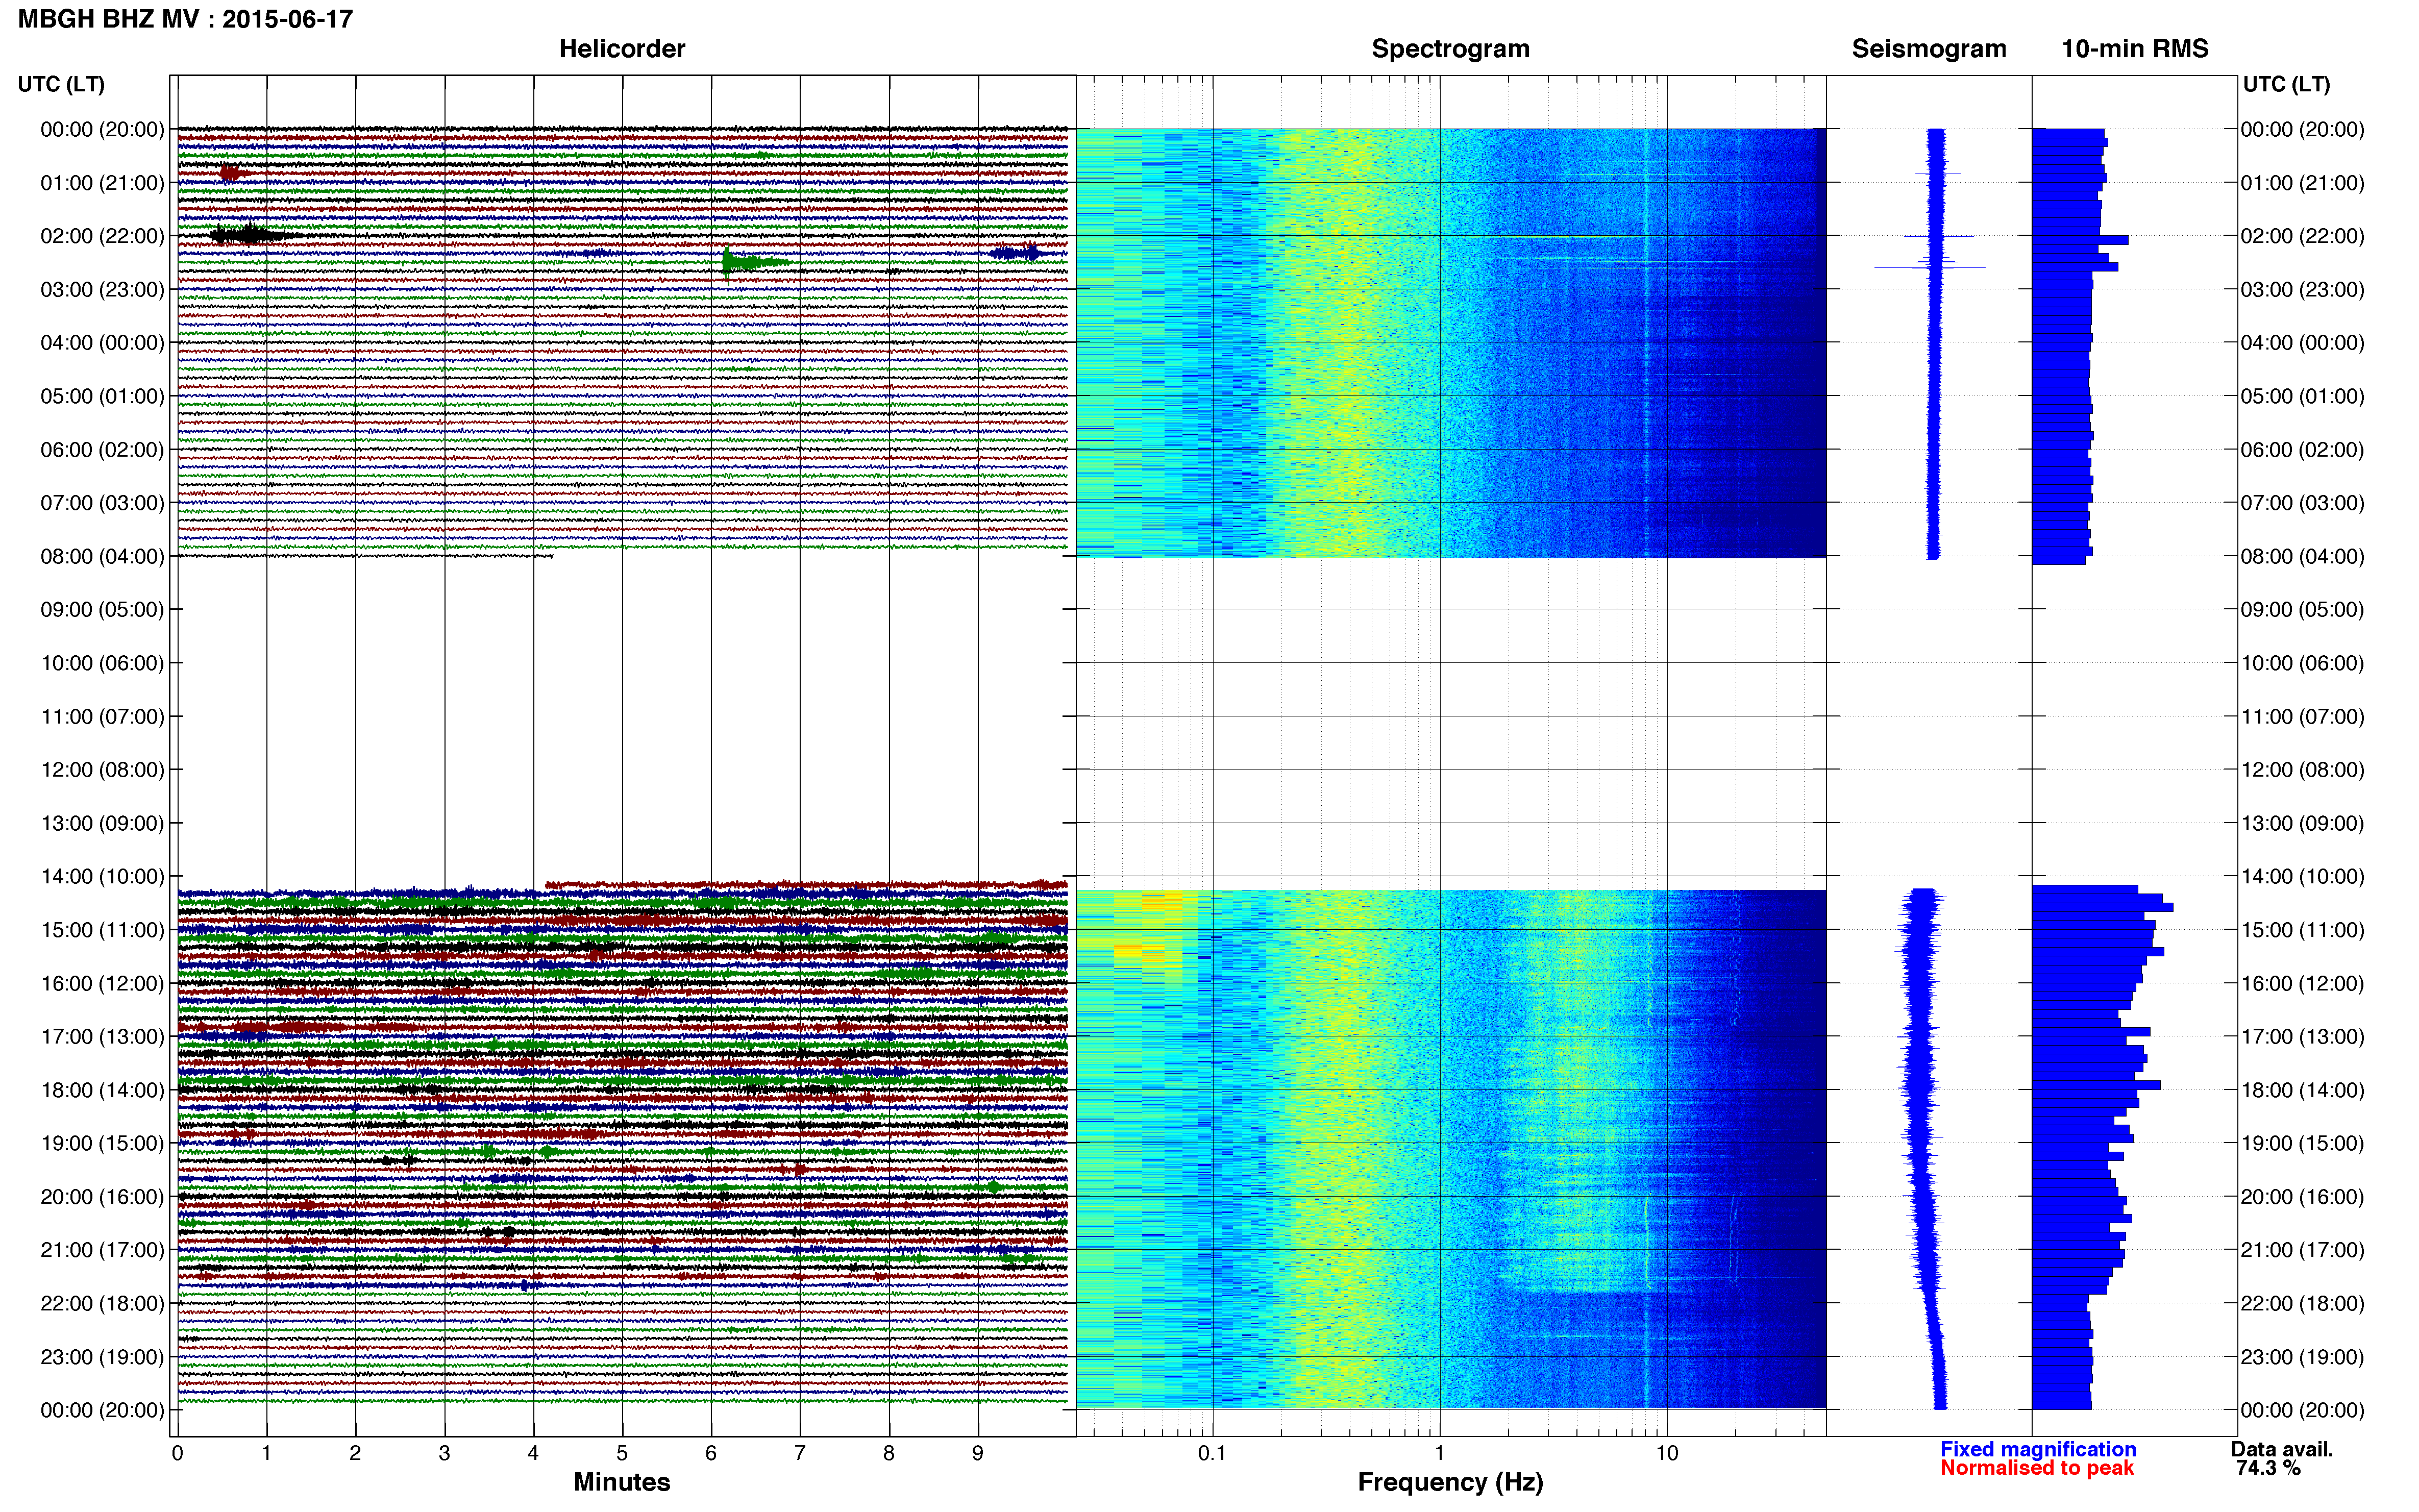2419x1512 pixels.
Task: Click the 'Normalised to peak' legend text
Action: (2036, 1468)
